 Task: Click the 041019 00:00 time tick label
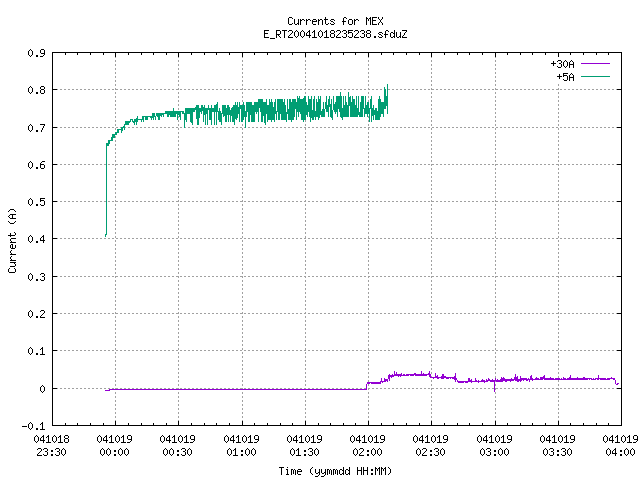click(115, 446)
